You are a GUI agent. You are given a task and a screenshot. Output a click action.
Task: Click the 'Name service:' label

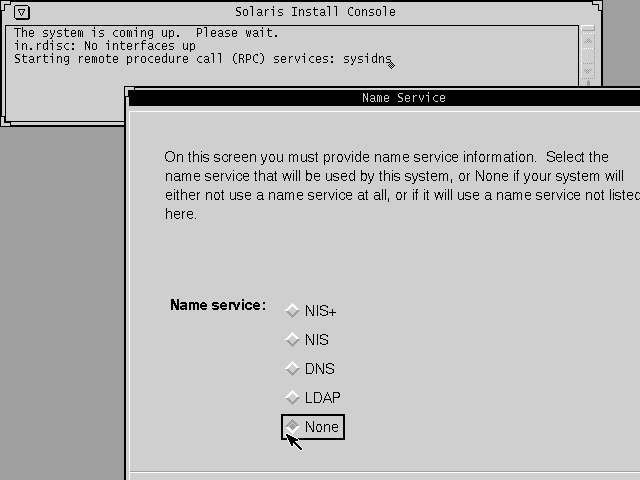pyautogui.click(x=218, y=305)
